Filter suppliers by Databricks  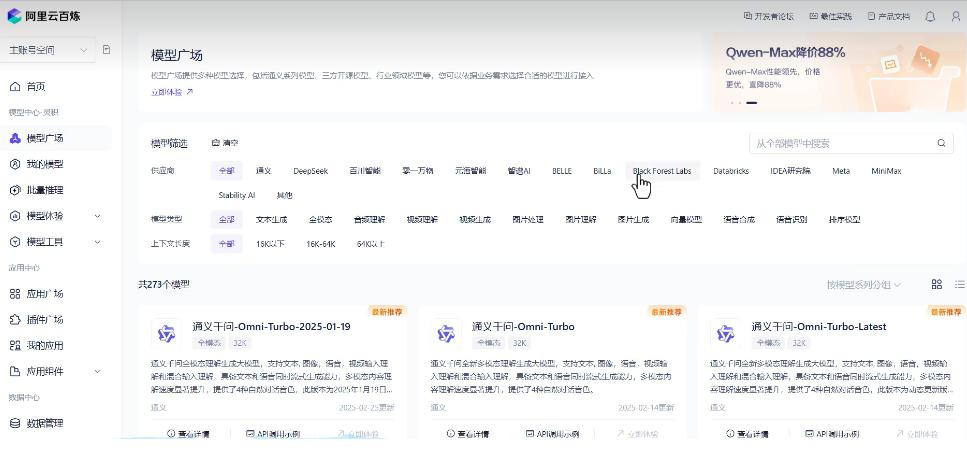click(x=731, y=171)
